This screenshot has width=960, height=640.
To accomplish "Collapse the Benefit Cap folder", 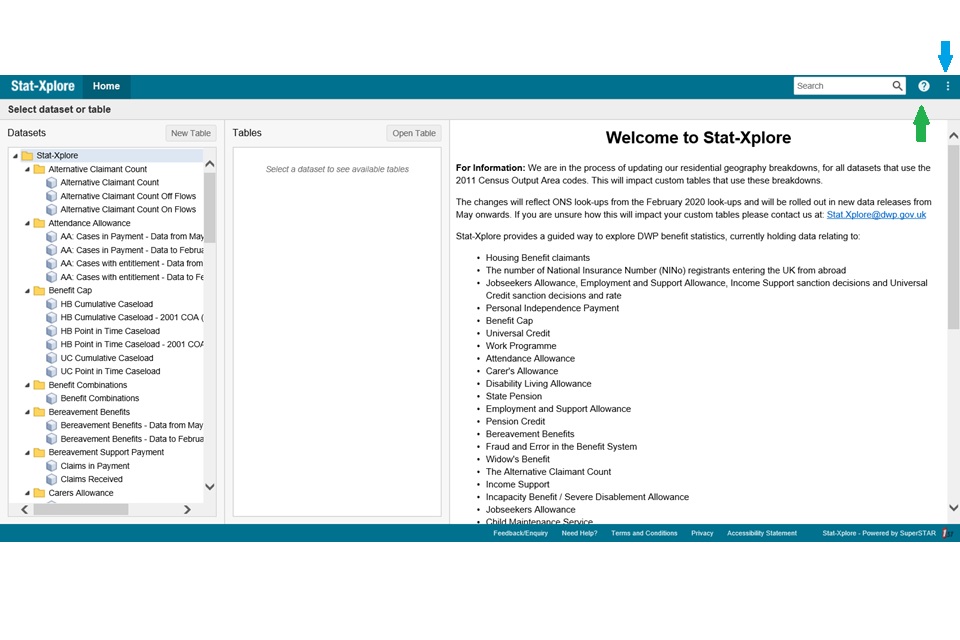I will tap(27, 290).
